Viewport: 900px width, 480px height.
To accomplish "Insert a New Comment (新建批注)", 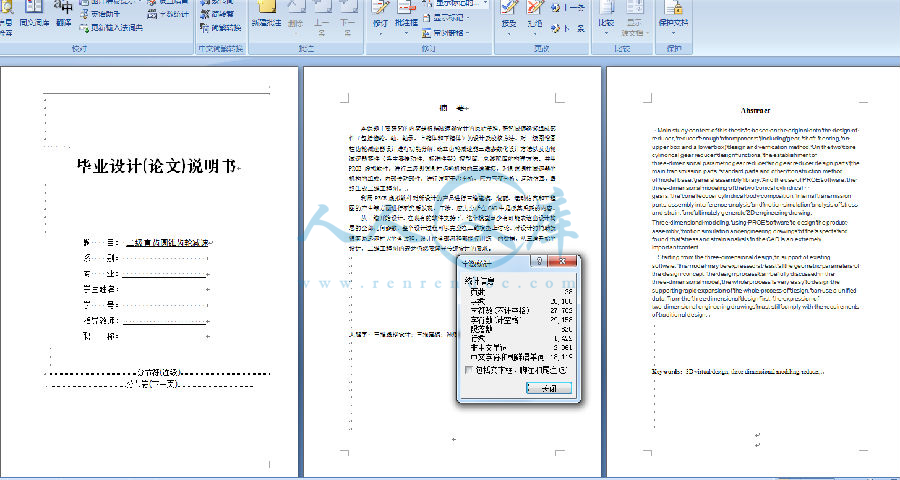I will [x=266, y=15].
